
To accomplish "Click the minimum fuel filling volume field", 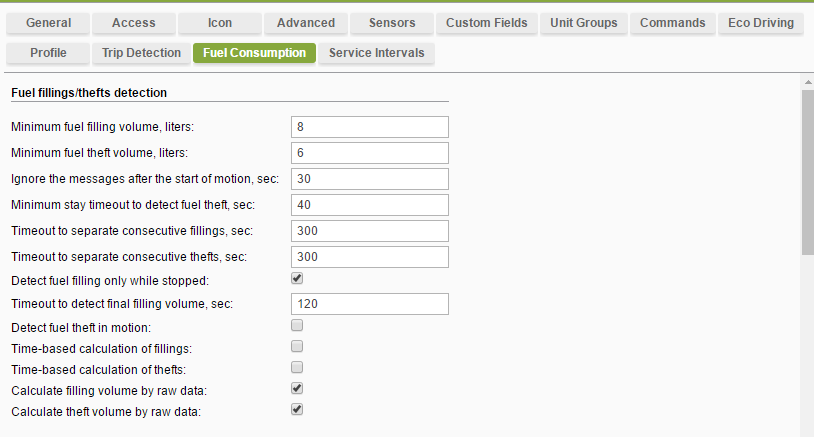I will (x=369, y=127).
